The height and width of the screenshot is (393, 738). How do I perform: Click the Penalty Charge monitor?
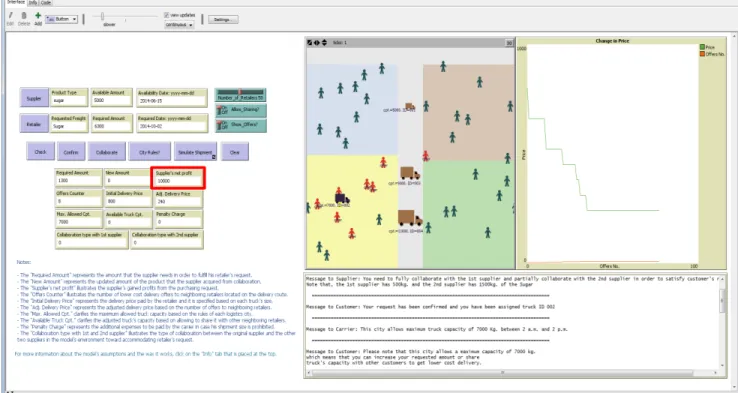178,219
